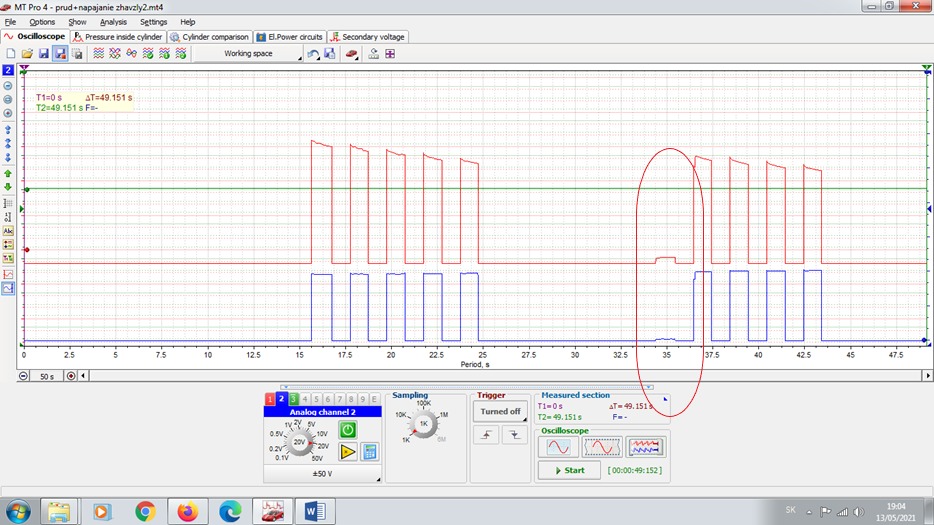
Task: Click the undo arrow icon in toolbar
Action: pos(313,53)
